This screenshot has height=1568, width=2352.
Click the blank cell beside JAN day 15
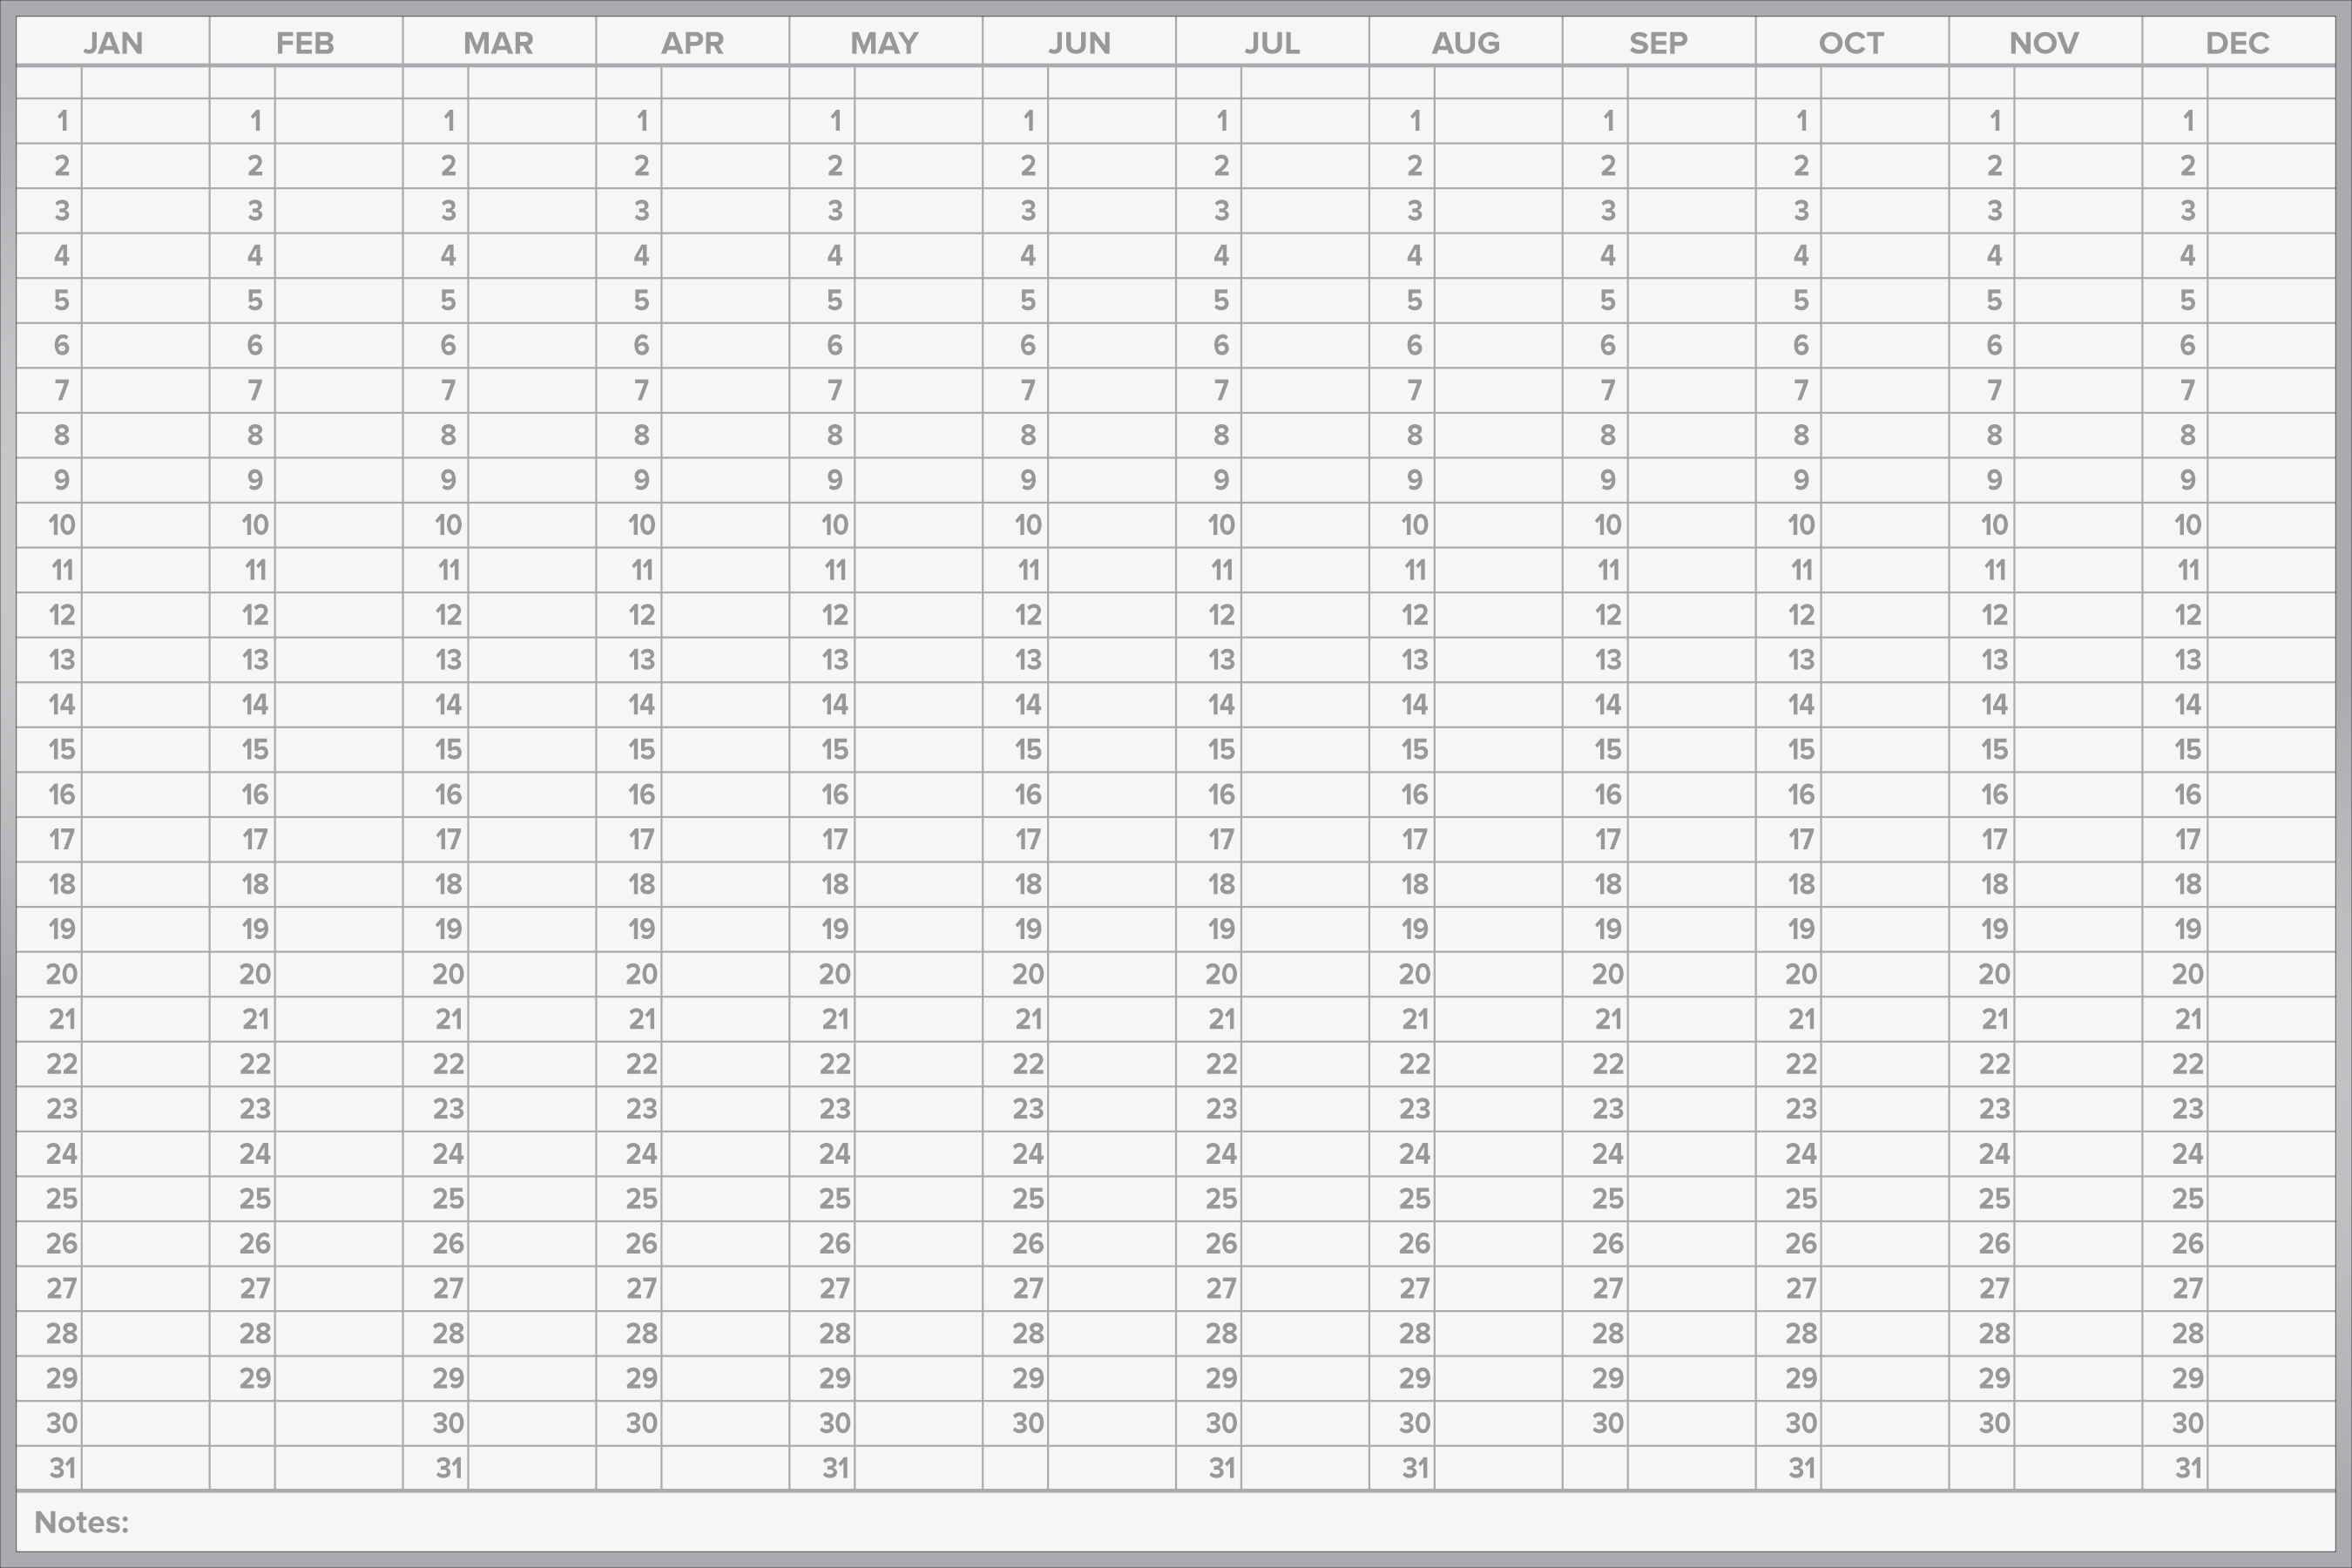click(x=148, y=749)
